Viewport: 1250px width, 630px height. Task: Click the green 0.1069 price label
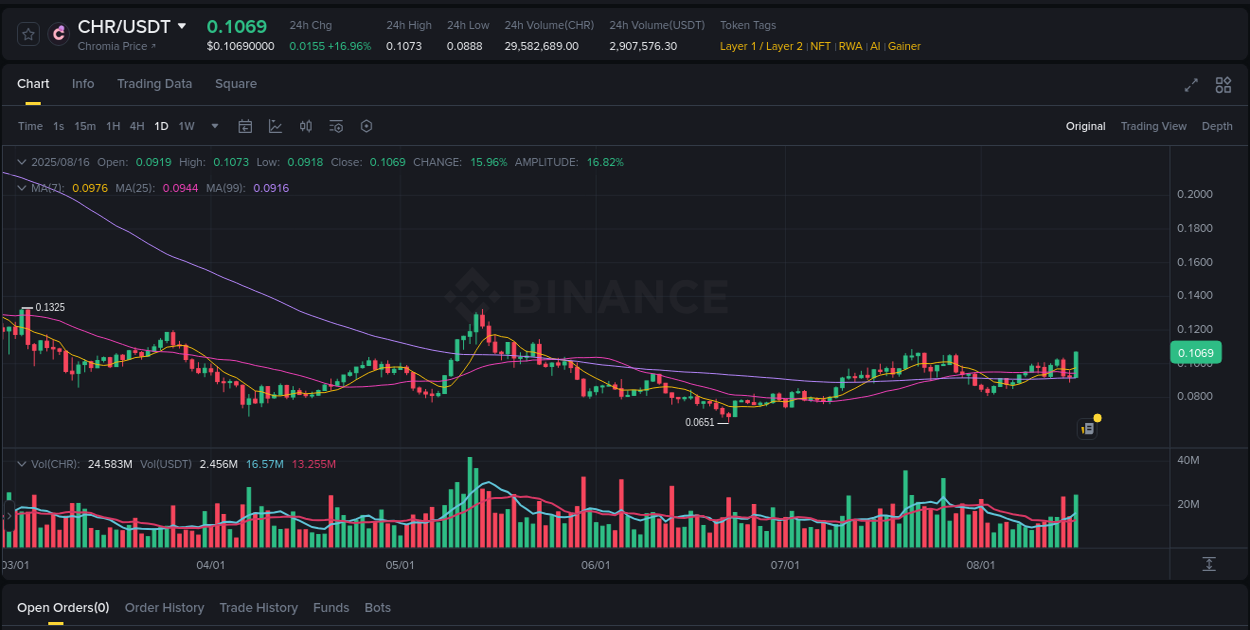click(1196, 352)
